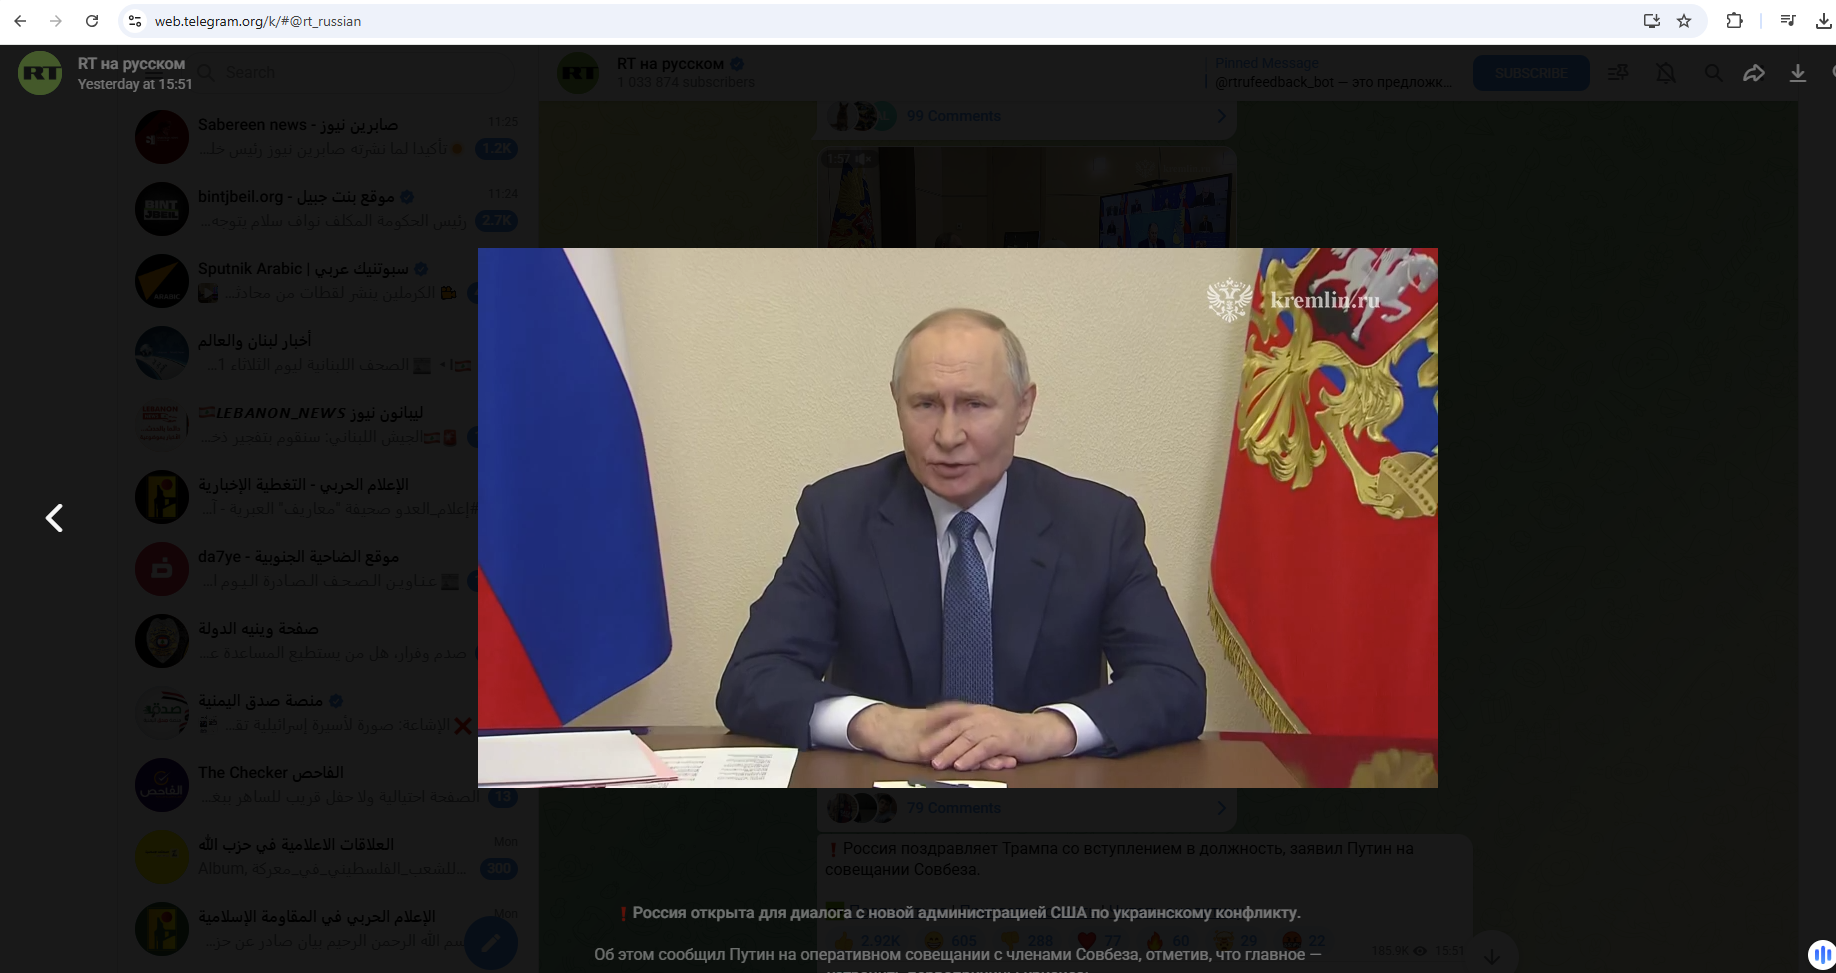The width and height of the screenshot is (1836, 973).
Task: Open Chrome media controls icon
Action: [1787, 21]
